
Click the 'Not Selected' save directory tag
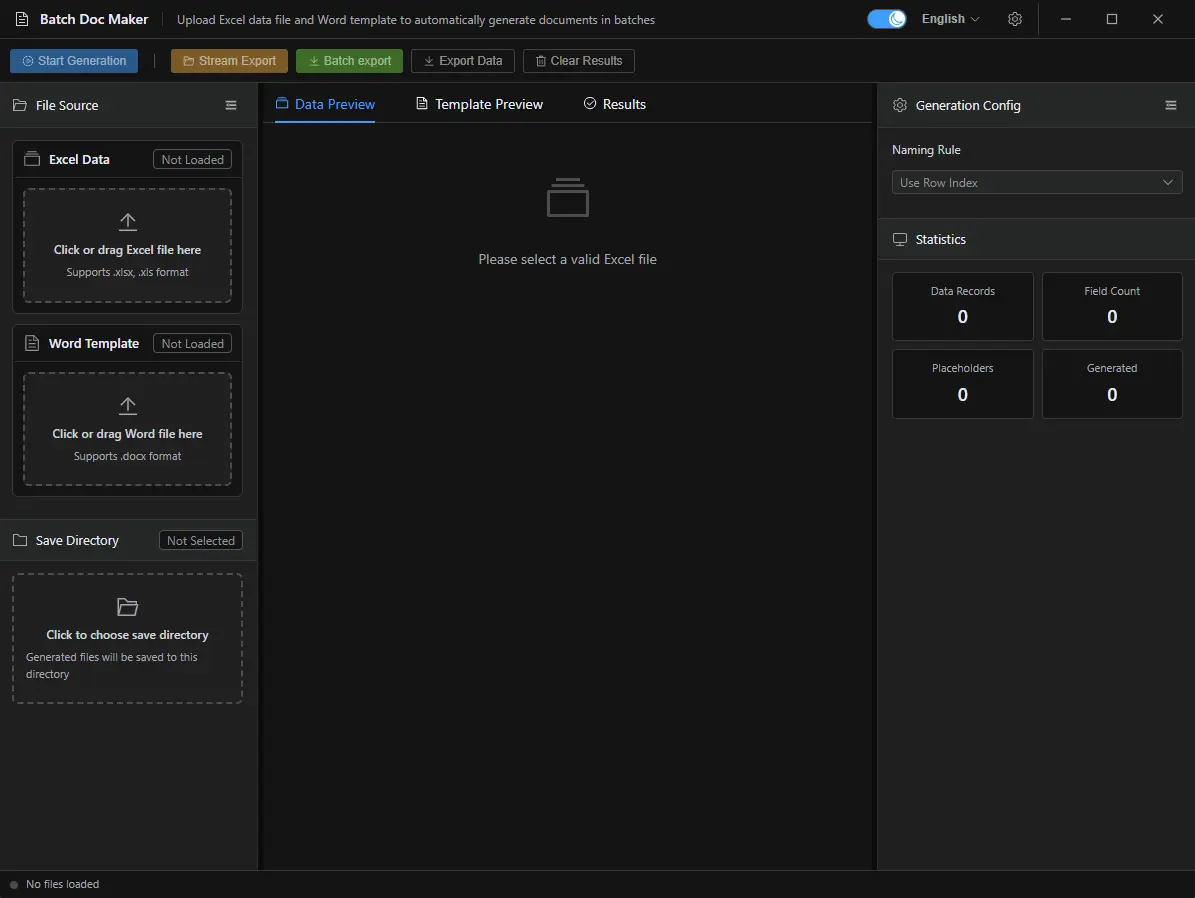[200, 540]
